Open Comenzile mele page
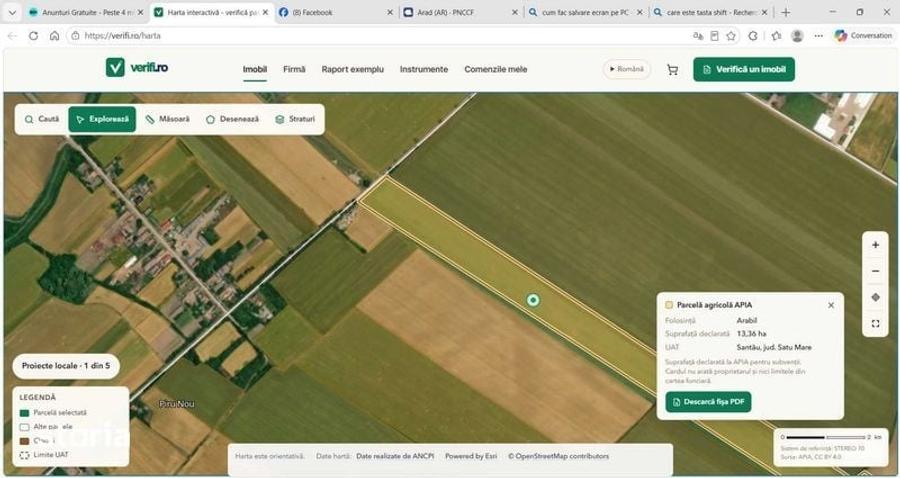Screen dimensions: 900x478 [x=496, y=69]
